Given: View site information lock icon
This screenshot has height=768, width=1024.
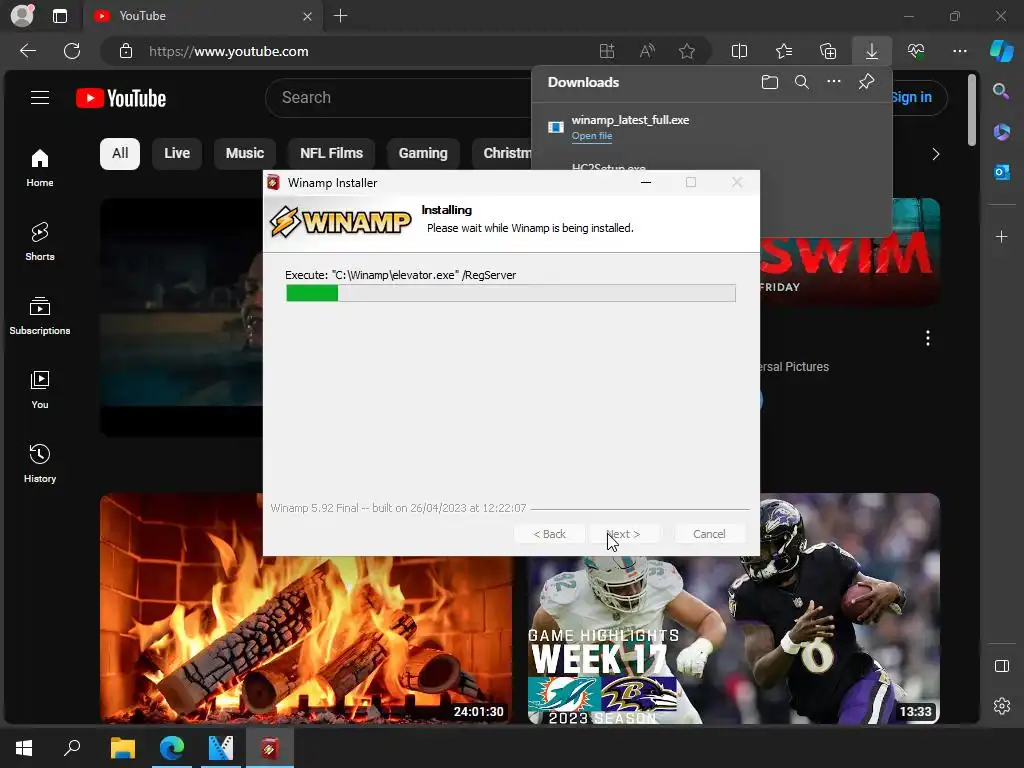Looking at the screenshot, I should pyautogui.click(x=126, y=51).
